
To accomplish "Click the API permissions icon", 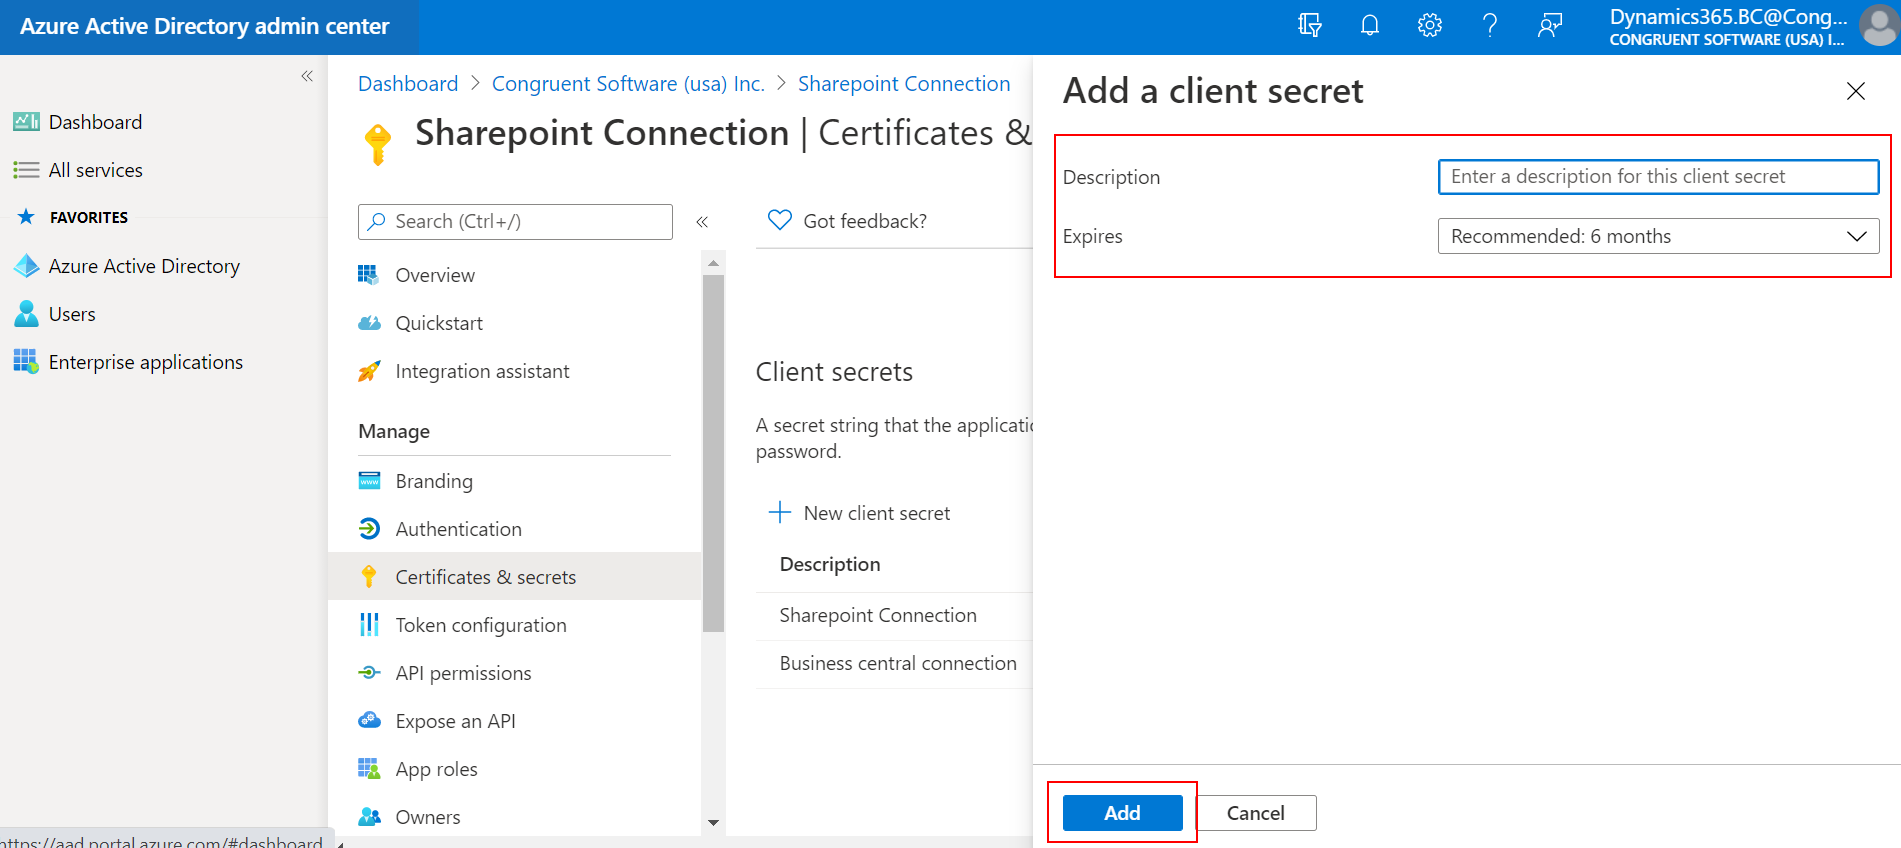I will click(369, 673).
